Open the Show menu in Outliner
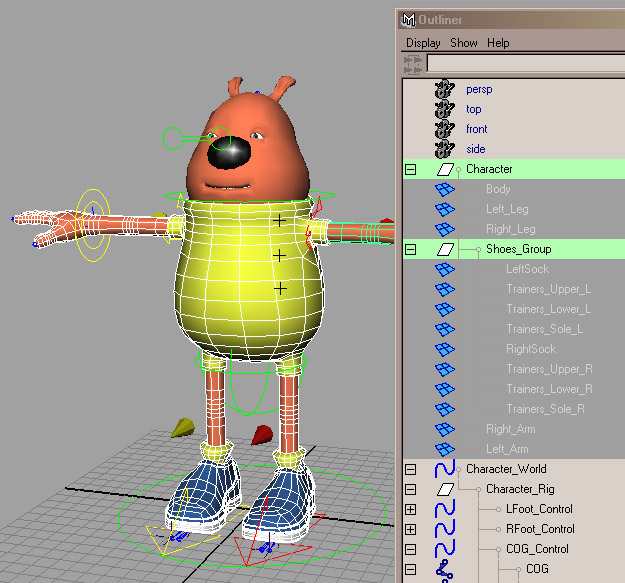Viewport: 625px width, 583px height. (463, 43)
